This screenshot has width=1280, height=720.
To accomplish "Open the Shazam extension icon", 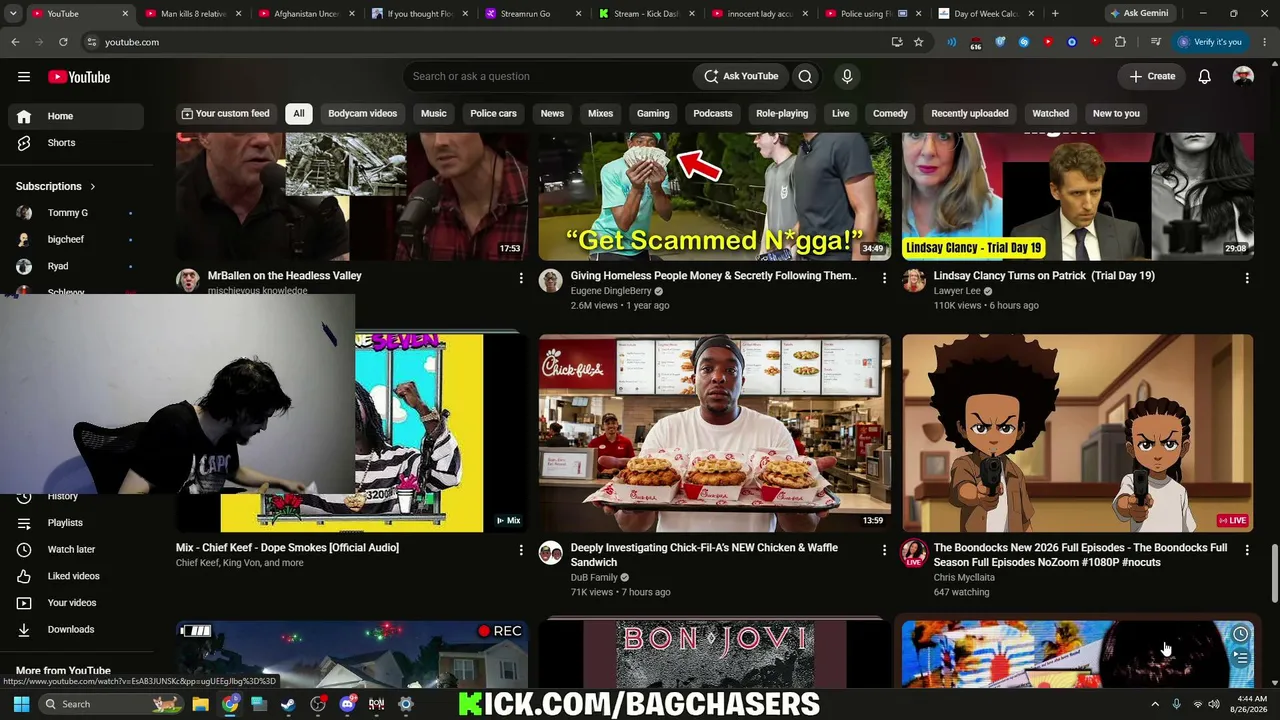I will pos(1024,42).
